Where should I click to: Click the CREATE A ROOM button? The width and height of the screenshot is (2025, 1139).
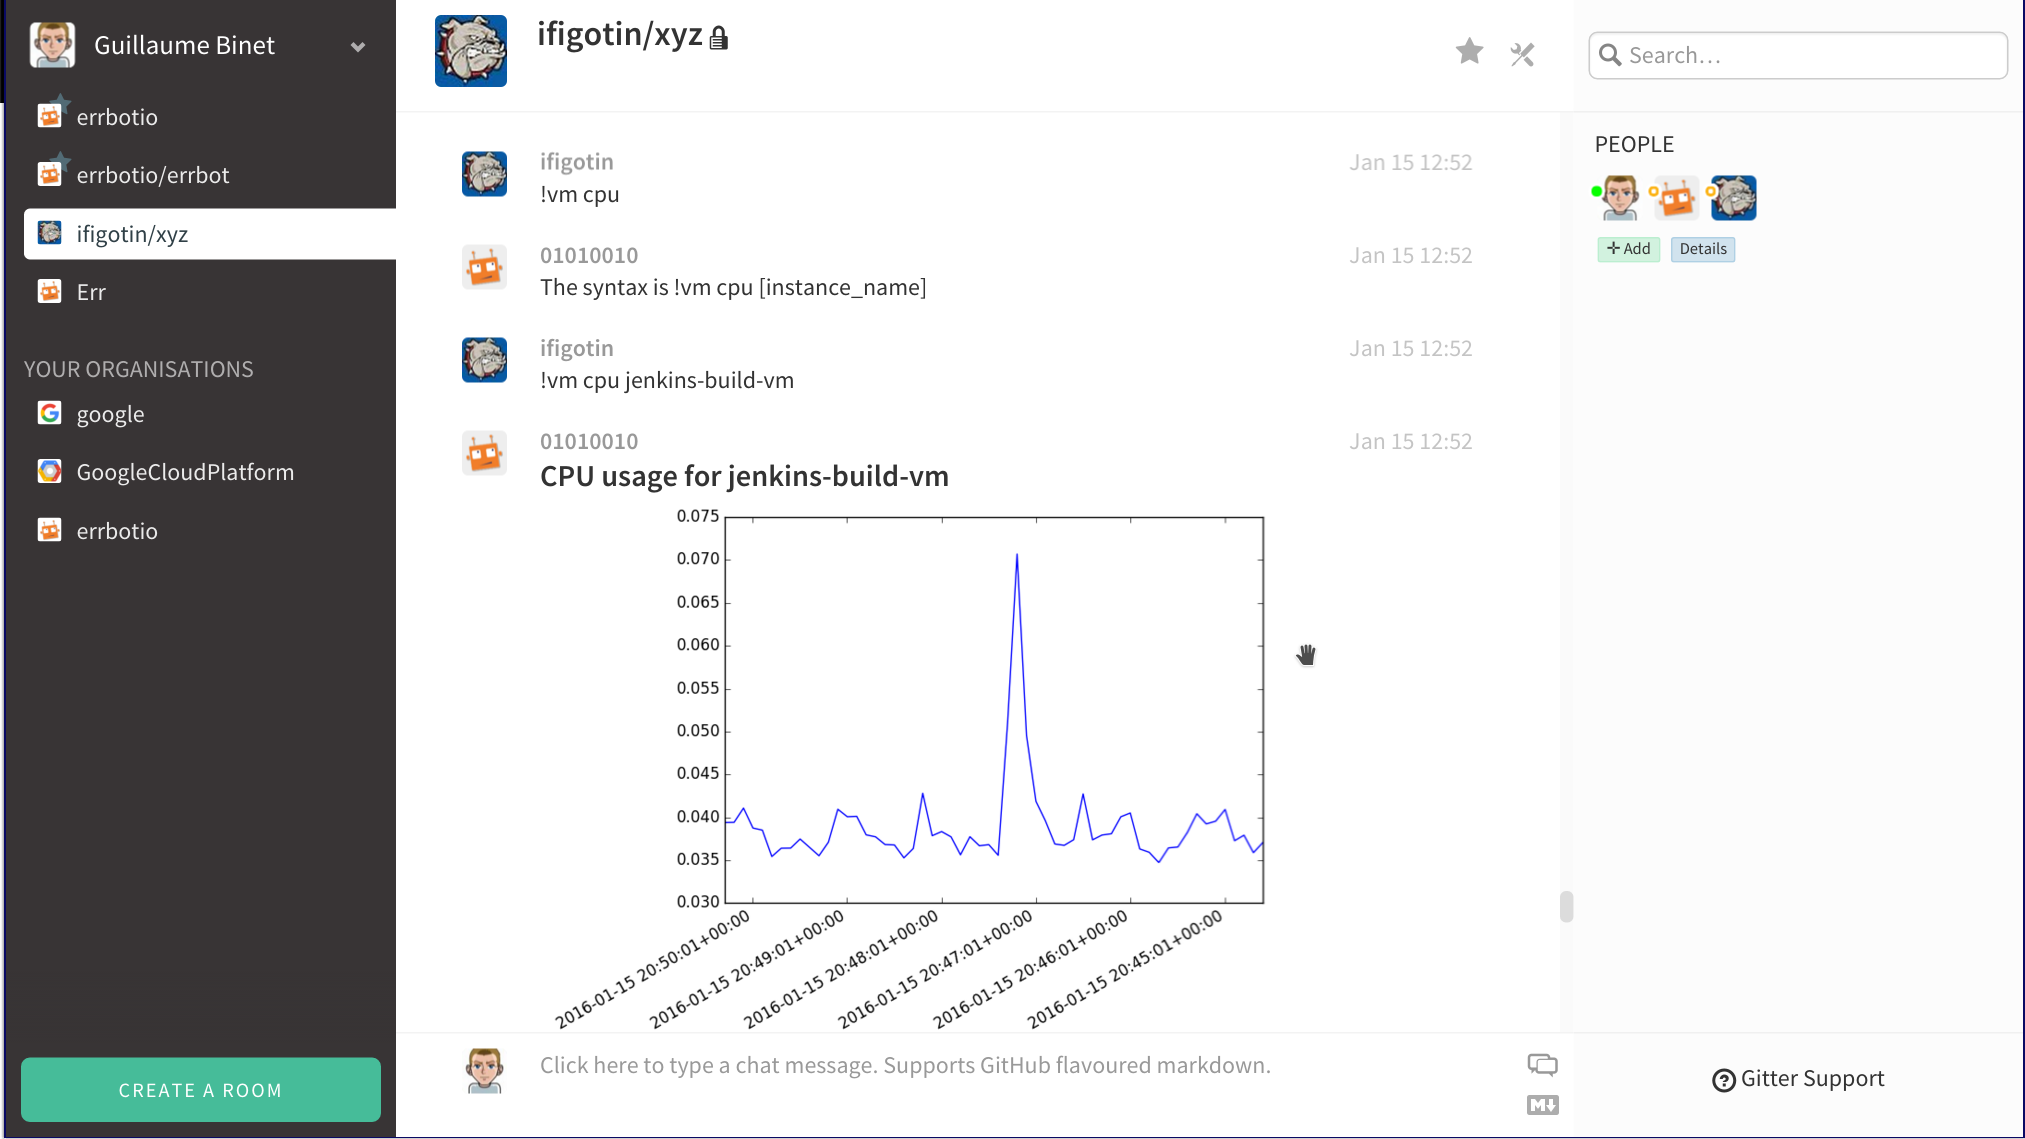tap(200, 1089)
